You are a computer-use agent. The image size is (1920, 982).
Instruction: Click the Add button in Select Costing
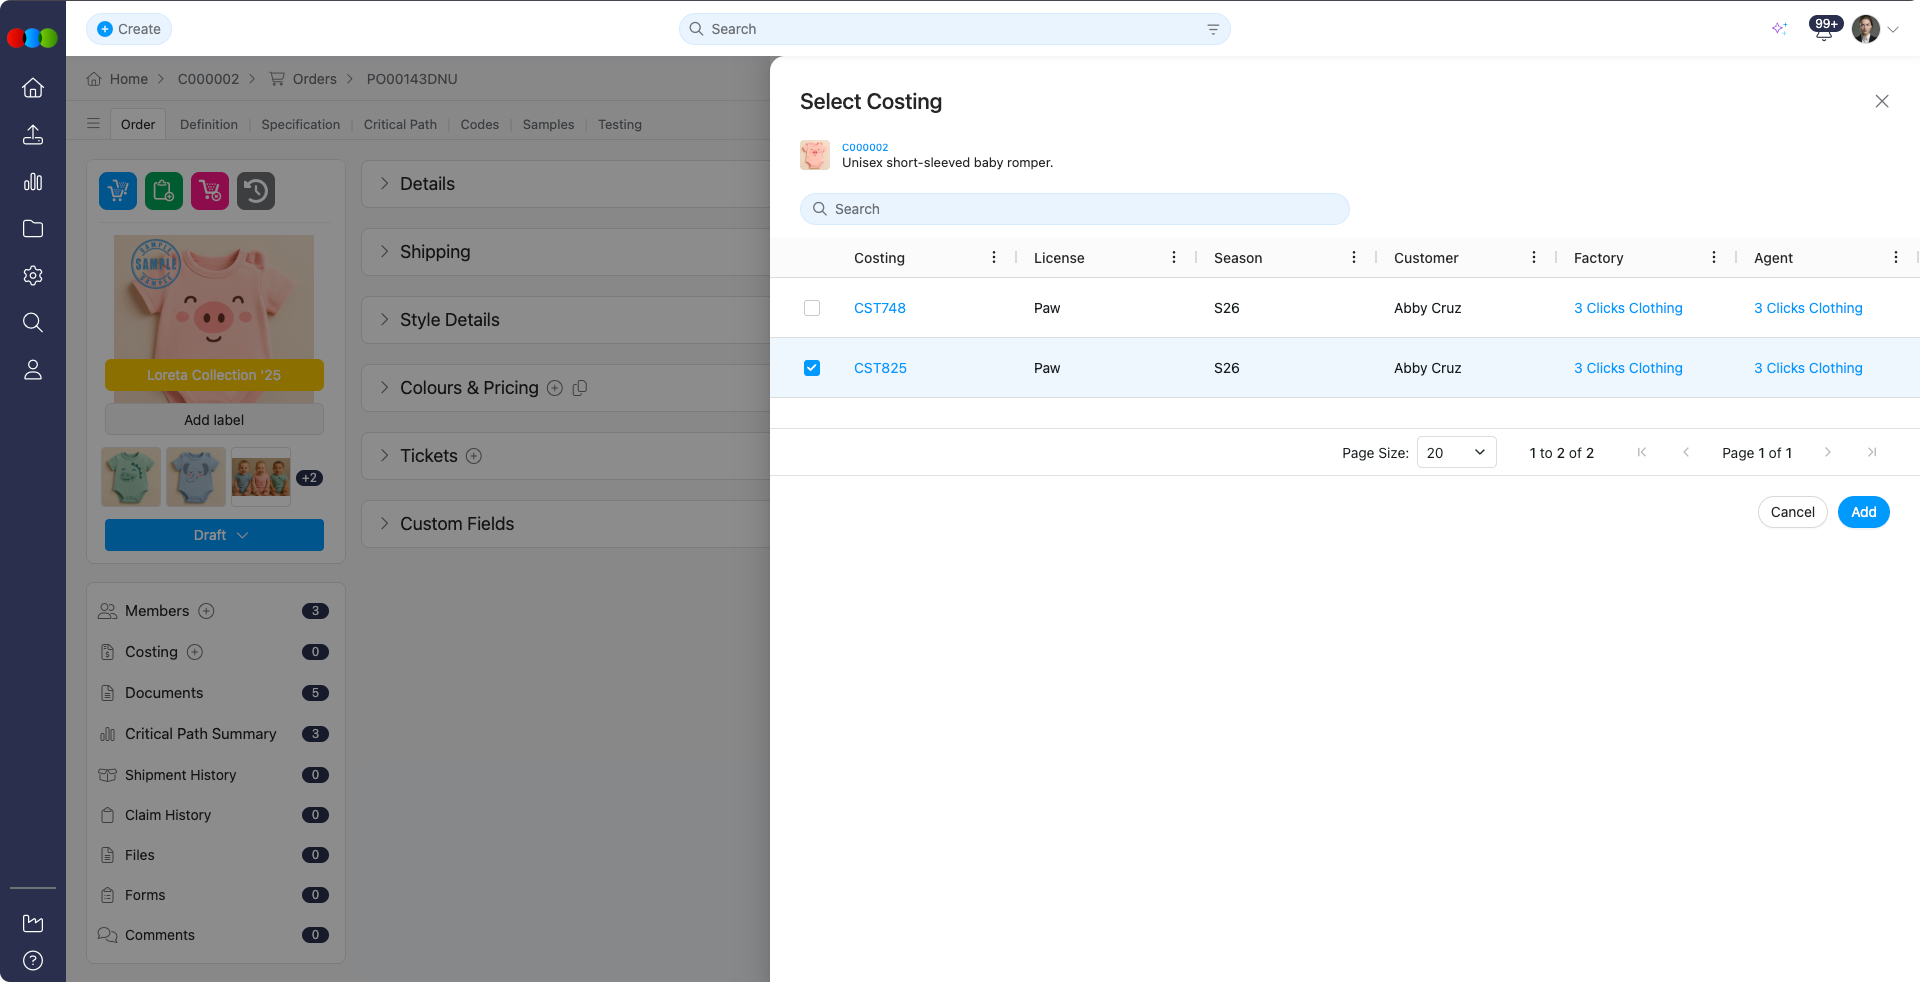(x=1863, y=512)
